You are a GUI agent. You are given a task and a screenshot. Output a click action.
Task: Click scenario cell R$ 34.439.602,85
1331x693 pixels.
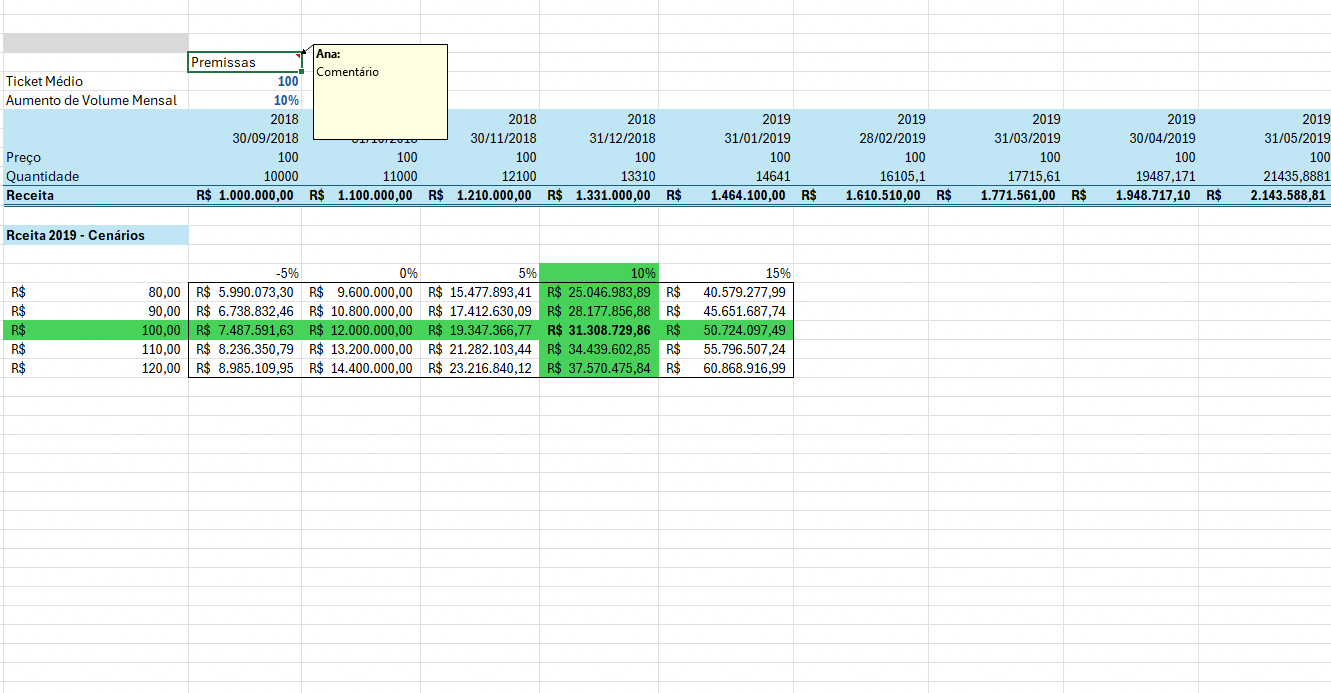tap(599, 349)
